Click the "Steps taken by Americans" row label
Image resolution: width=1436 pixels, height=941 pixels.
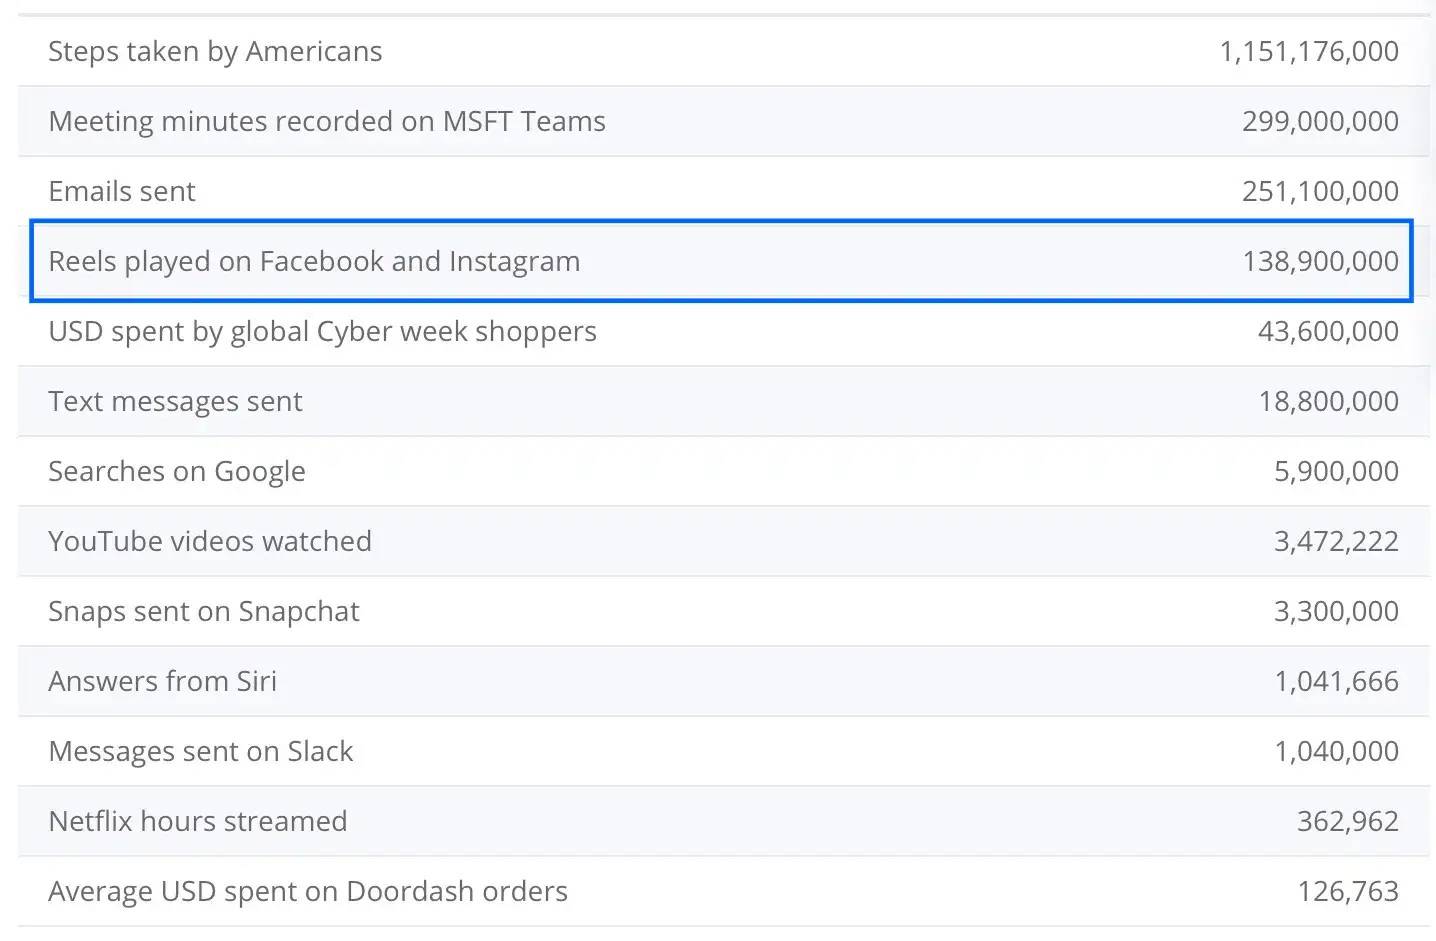[215, 52]
